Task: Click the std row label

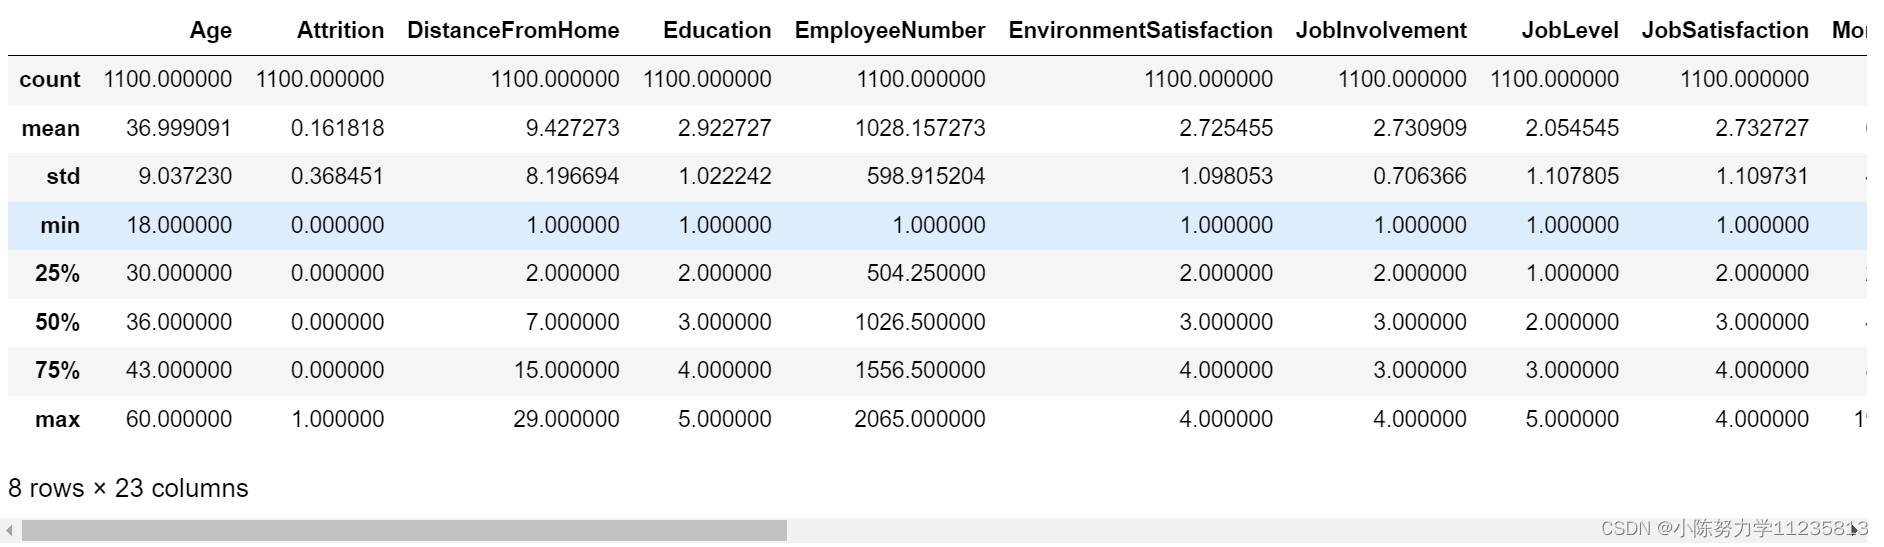Action: click(63, 177)
